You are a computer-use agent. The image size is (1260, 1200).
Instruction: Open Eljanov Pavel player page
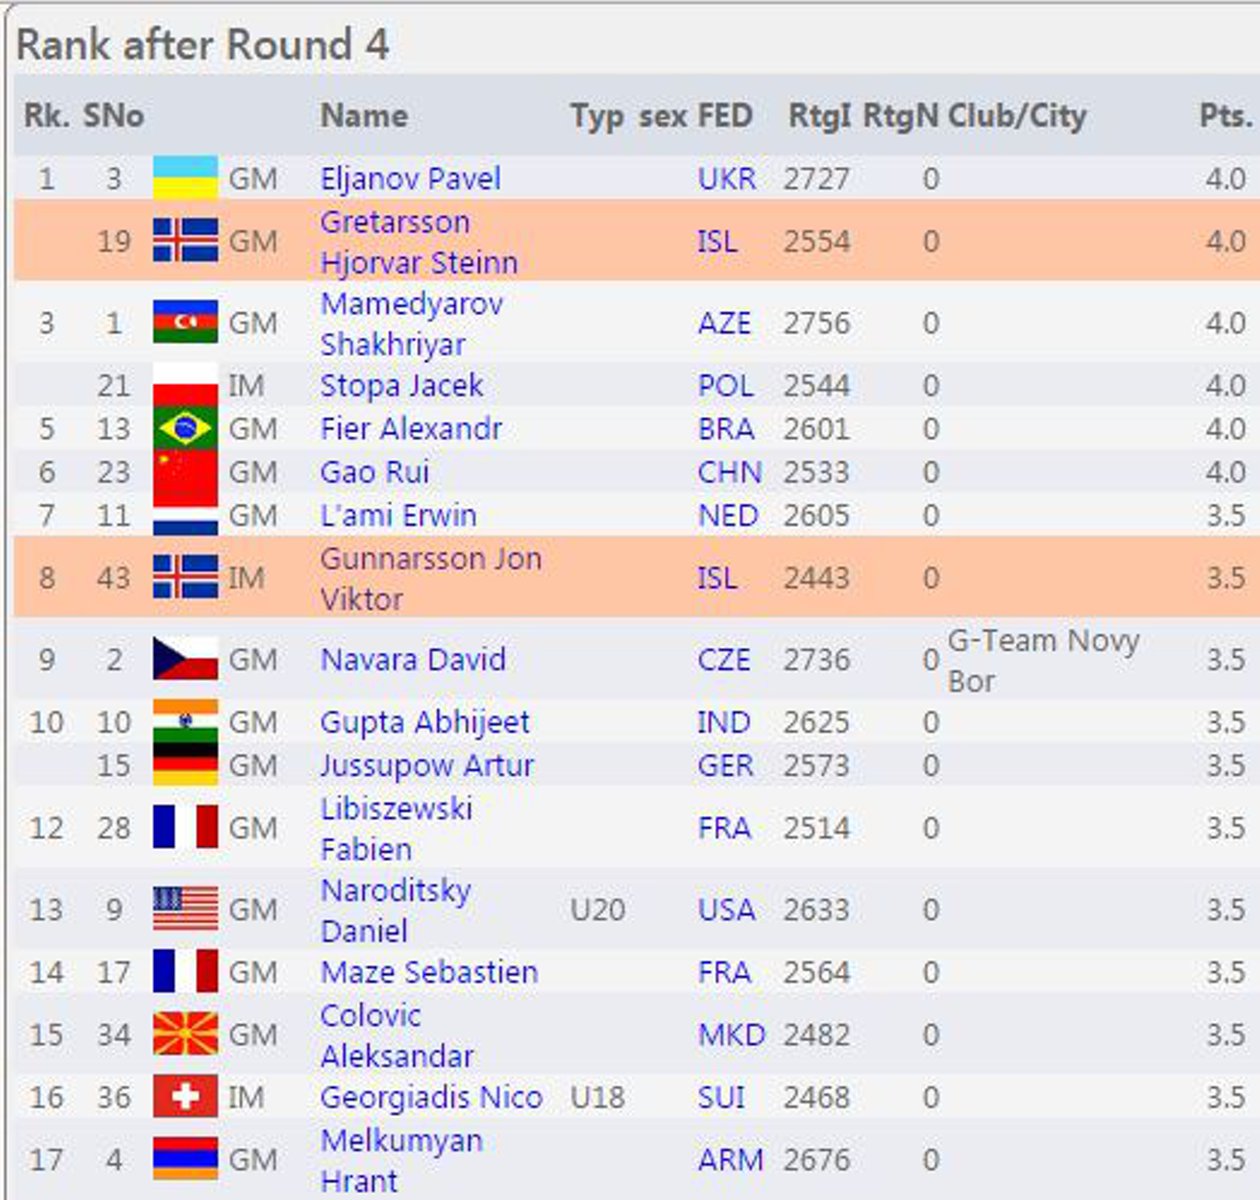(x=410, y=179)
